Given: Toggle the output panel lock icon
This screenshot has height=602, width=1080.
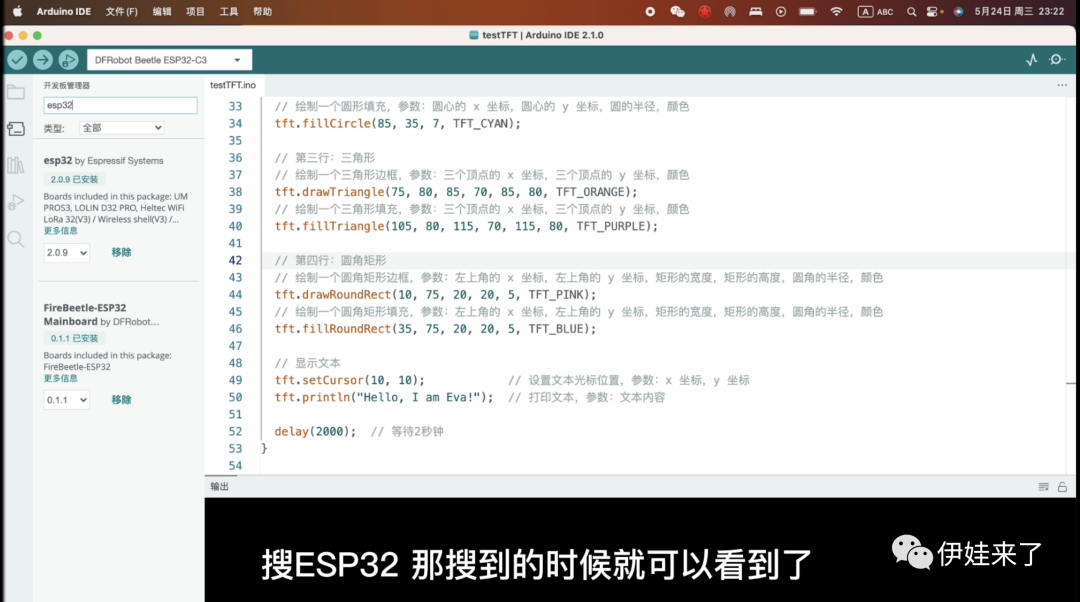Looking at the screenshot, I should click(x=1062, y=487).
